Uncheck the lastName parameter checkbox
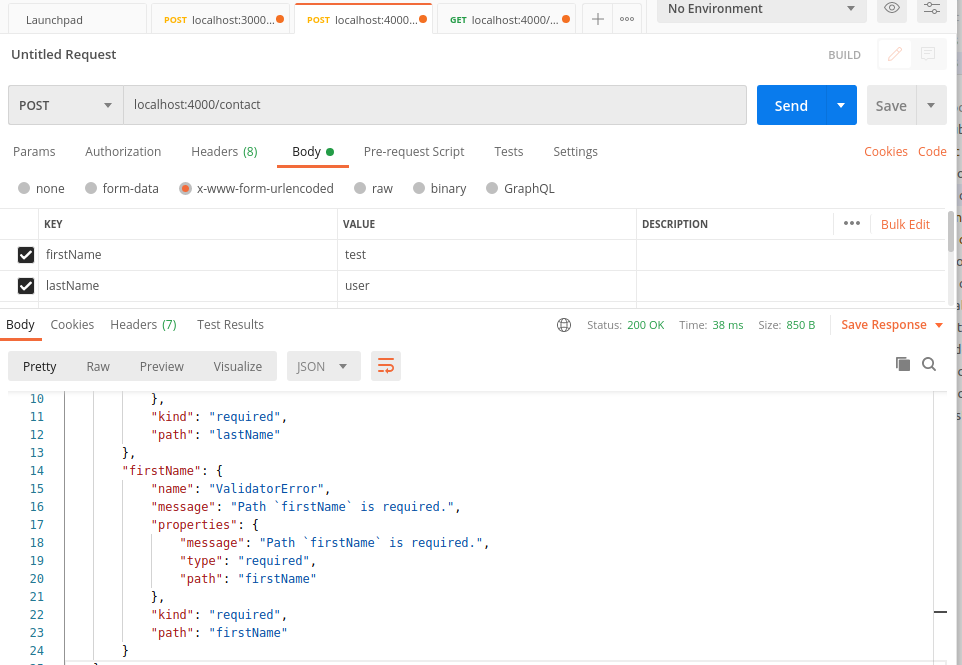 coord(25,285)
